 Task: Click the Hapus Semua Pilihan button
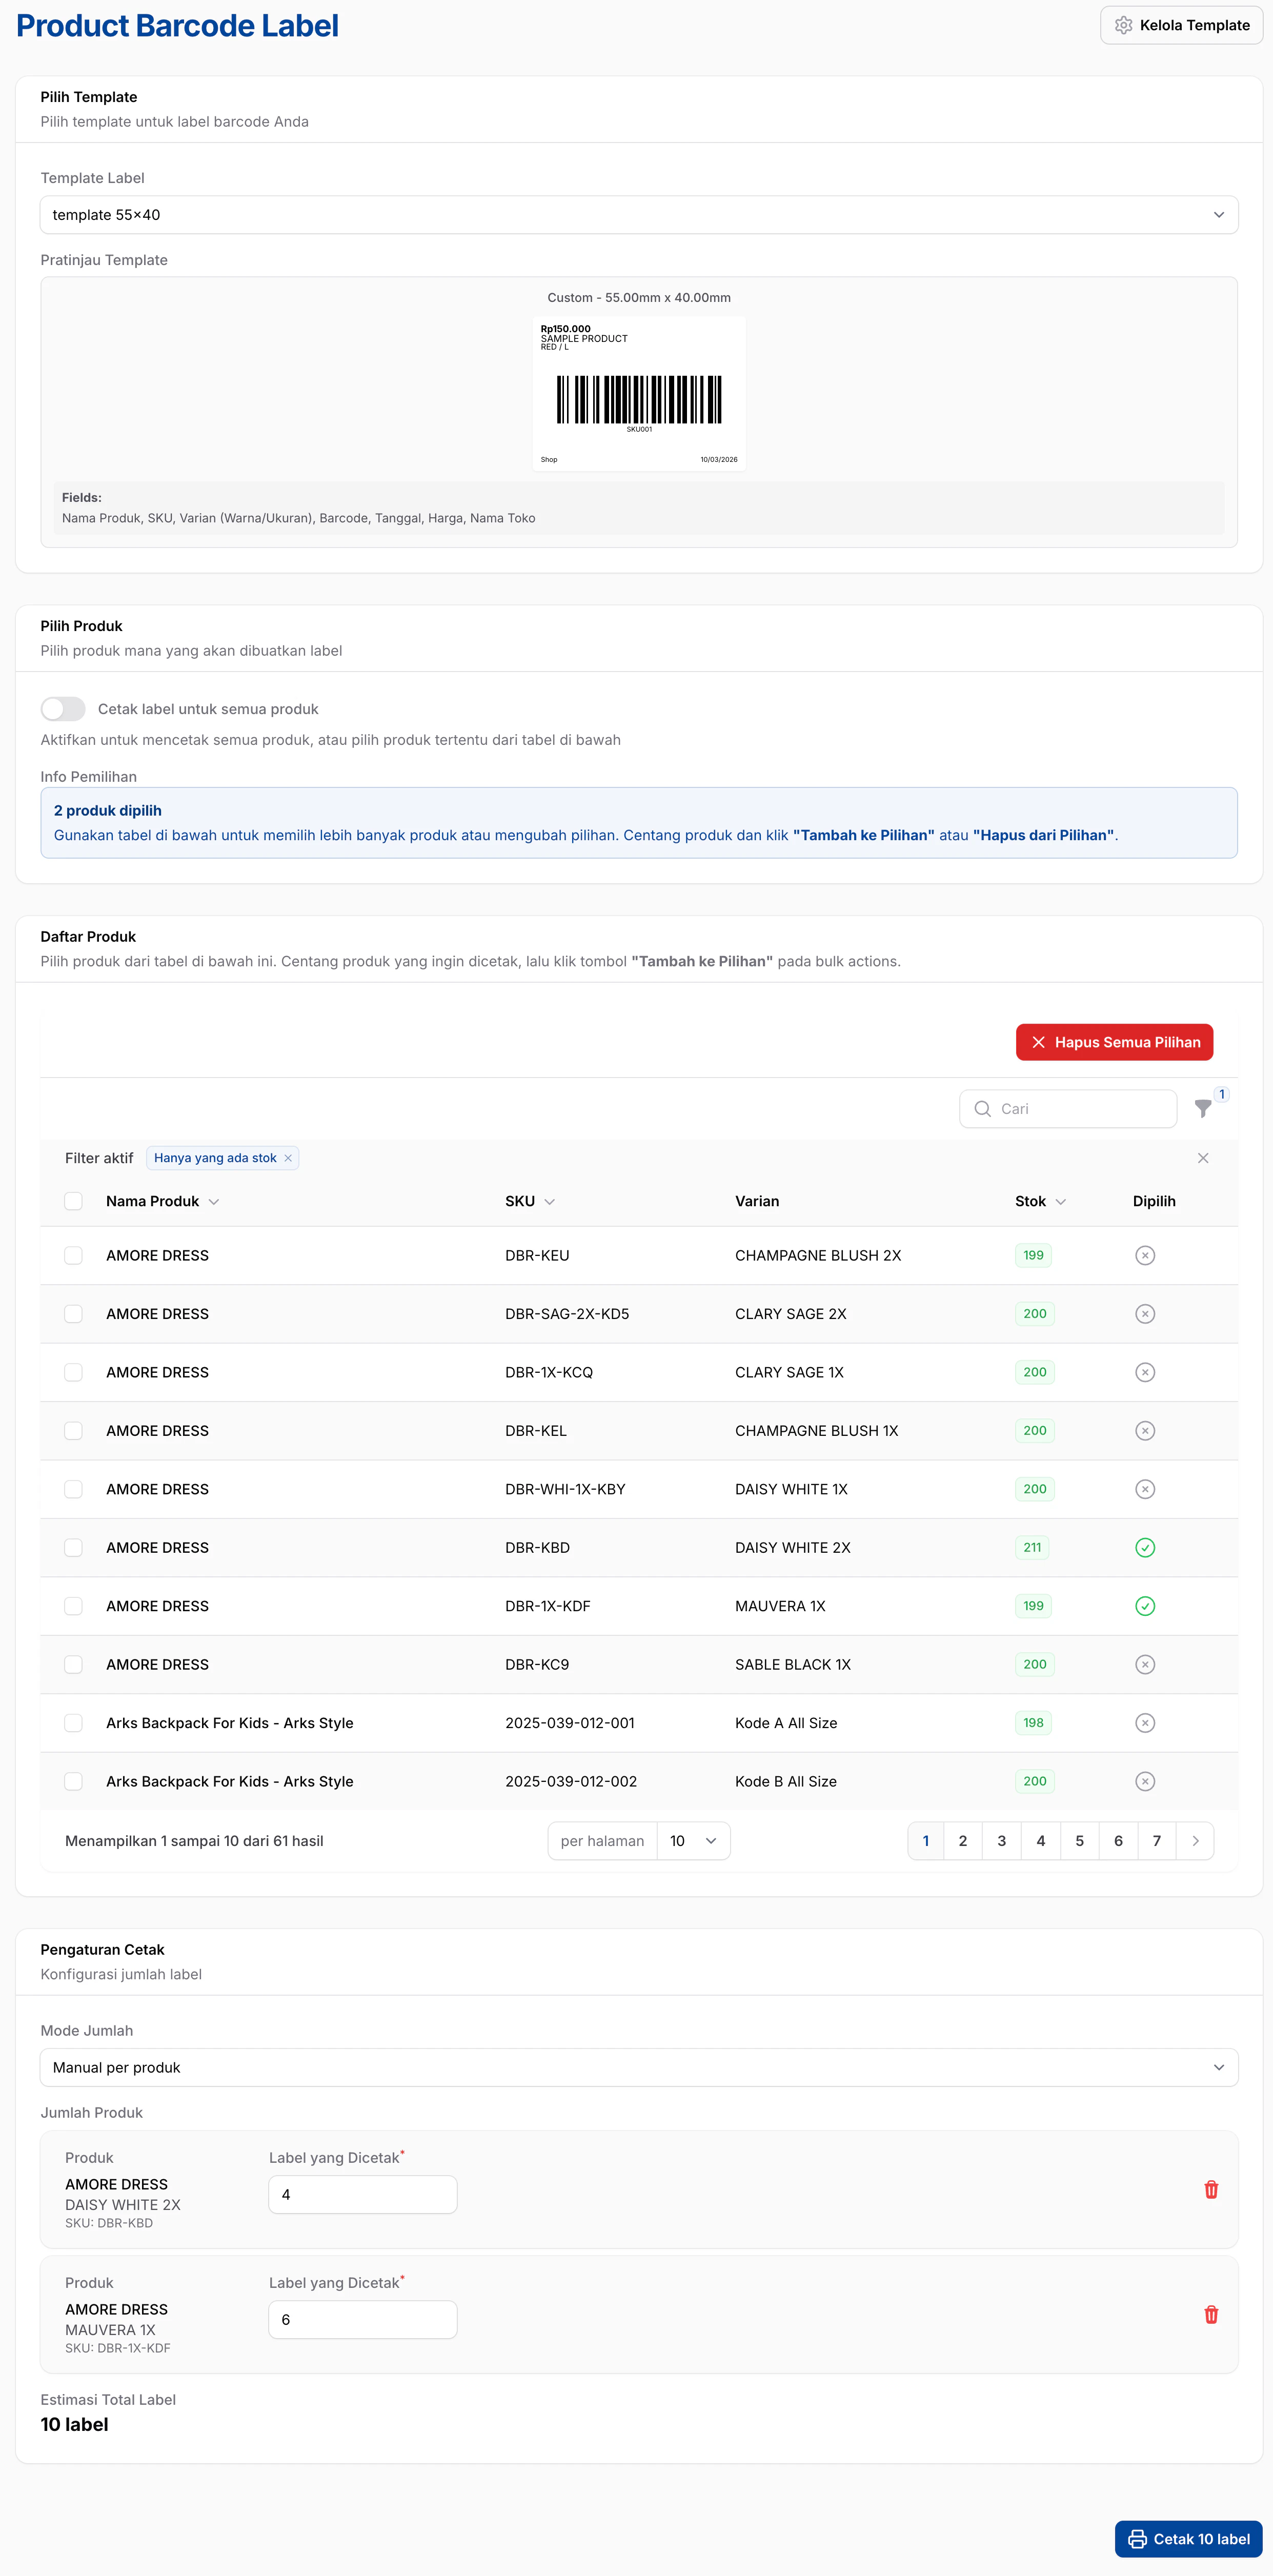tap(1114, 1042)
